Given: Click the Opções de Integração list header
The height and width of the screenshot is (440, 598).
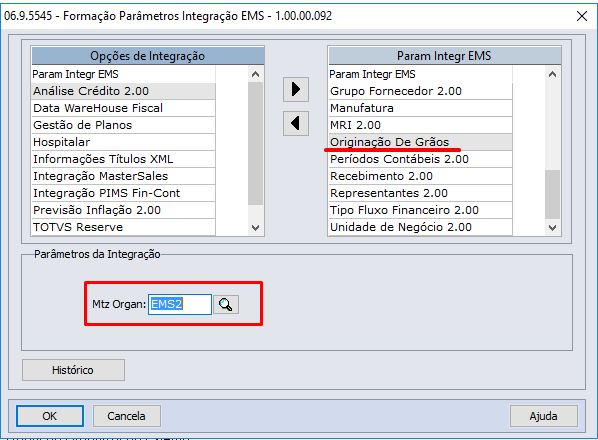Looking at the screenshot, I should click(148, 56).
